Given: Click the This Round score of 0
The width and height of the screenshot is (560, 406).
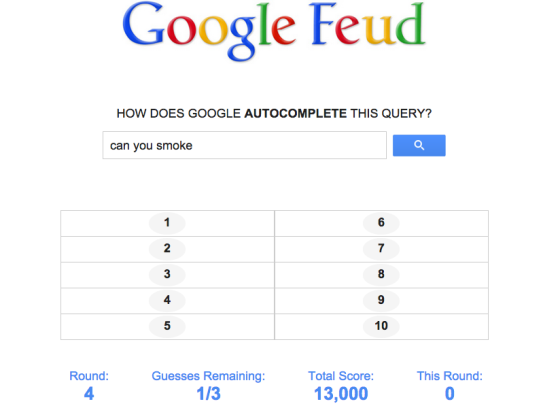Looking at the screenshot, I should coord(450,394).
